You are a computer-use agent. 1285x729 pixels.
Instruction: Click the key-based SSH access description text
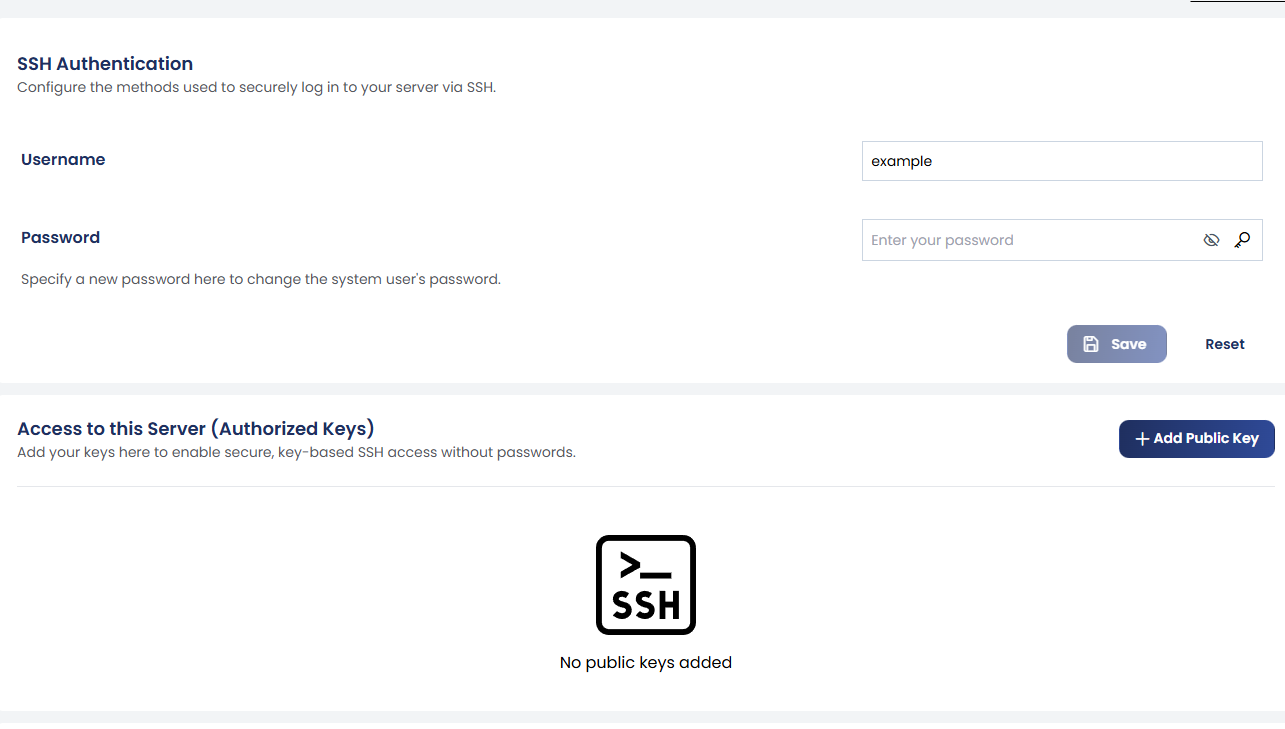[x=296, y=452]
